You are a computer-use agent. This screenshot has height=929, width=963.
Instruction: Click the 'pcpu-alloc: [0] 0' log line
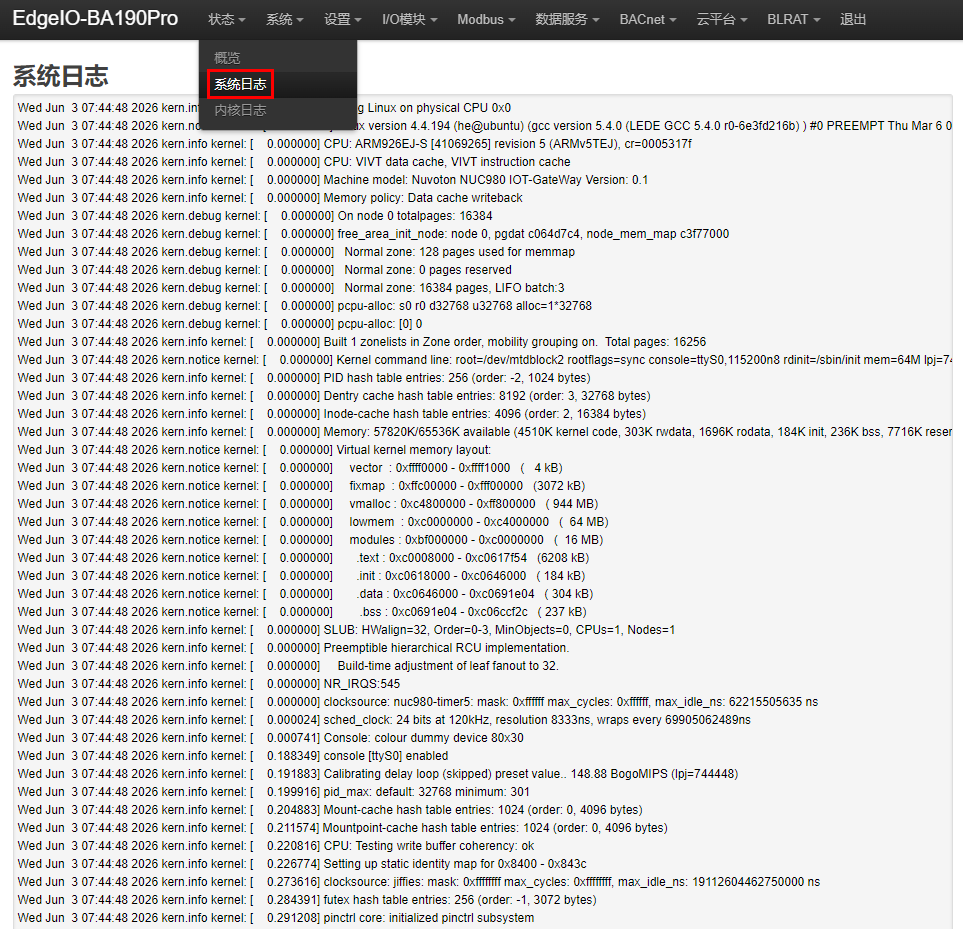pos(220,324)
